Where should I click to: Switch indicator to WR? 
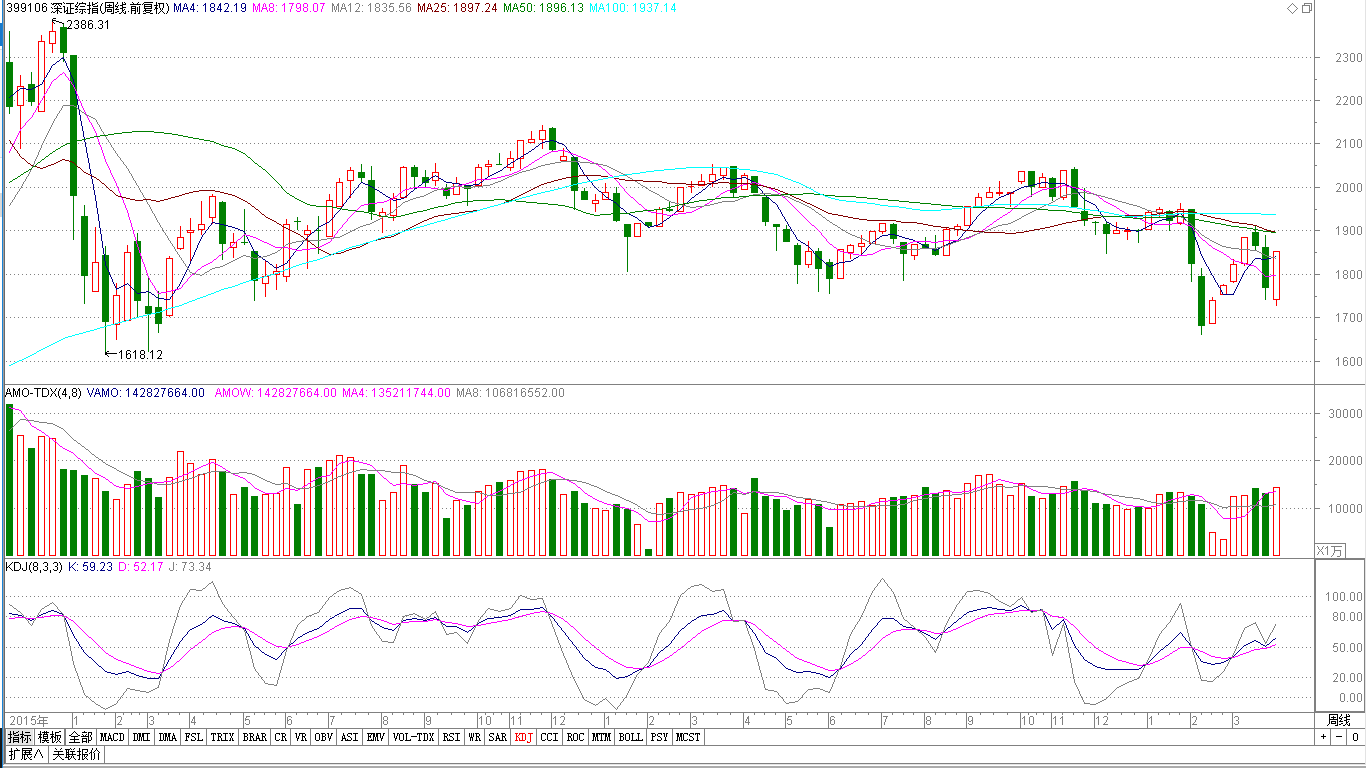[x=475, y=737]
